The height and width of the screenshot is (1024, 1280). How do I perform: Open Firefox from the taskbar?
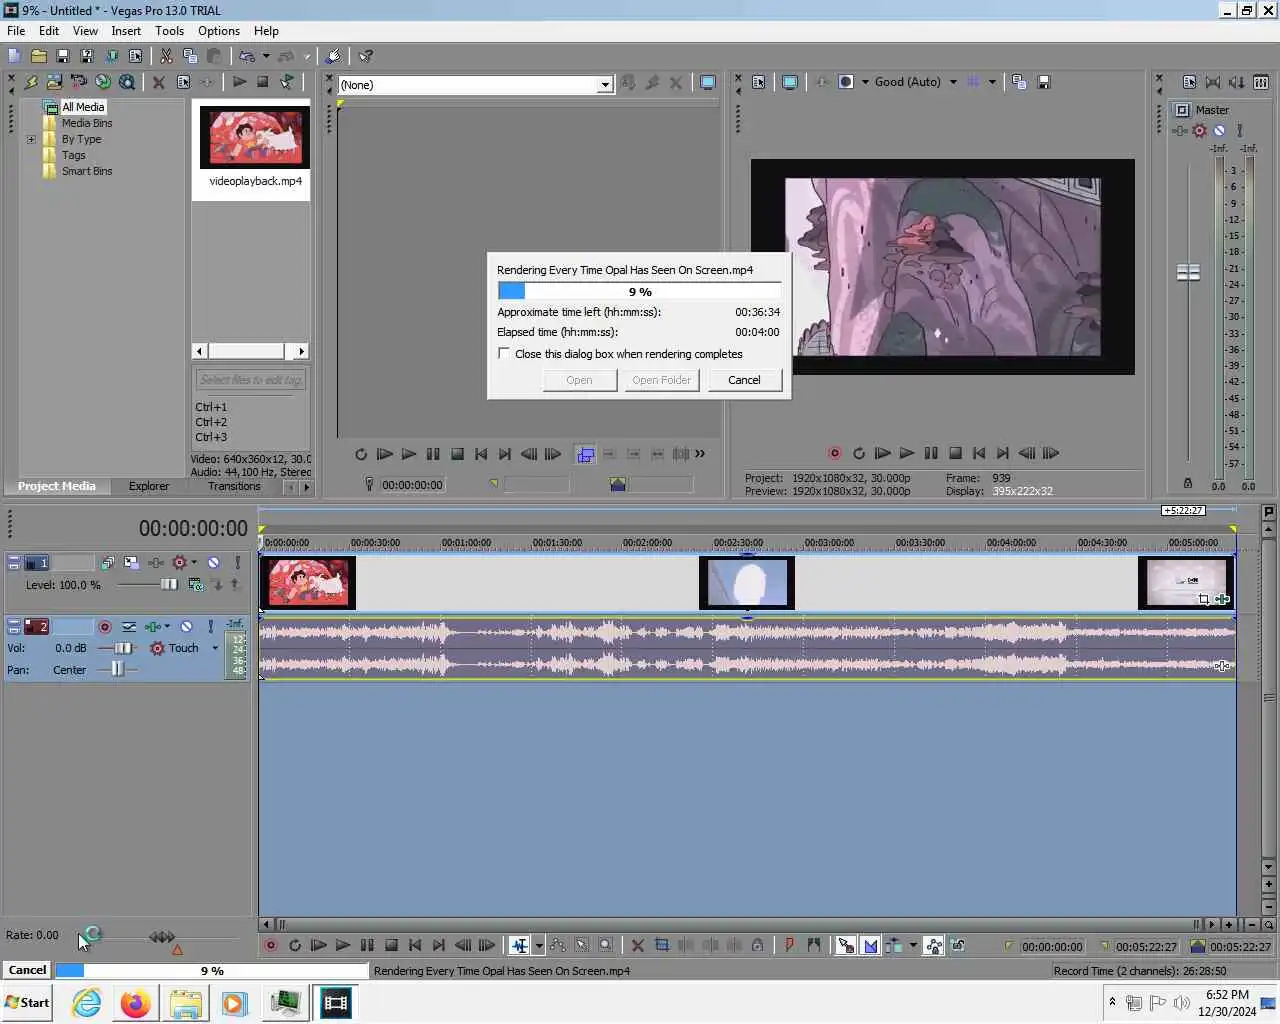click(135, 1002)
